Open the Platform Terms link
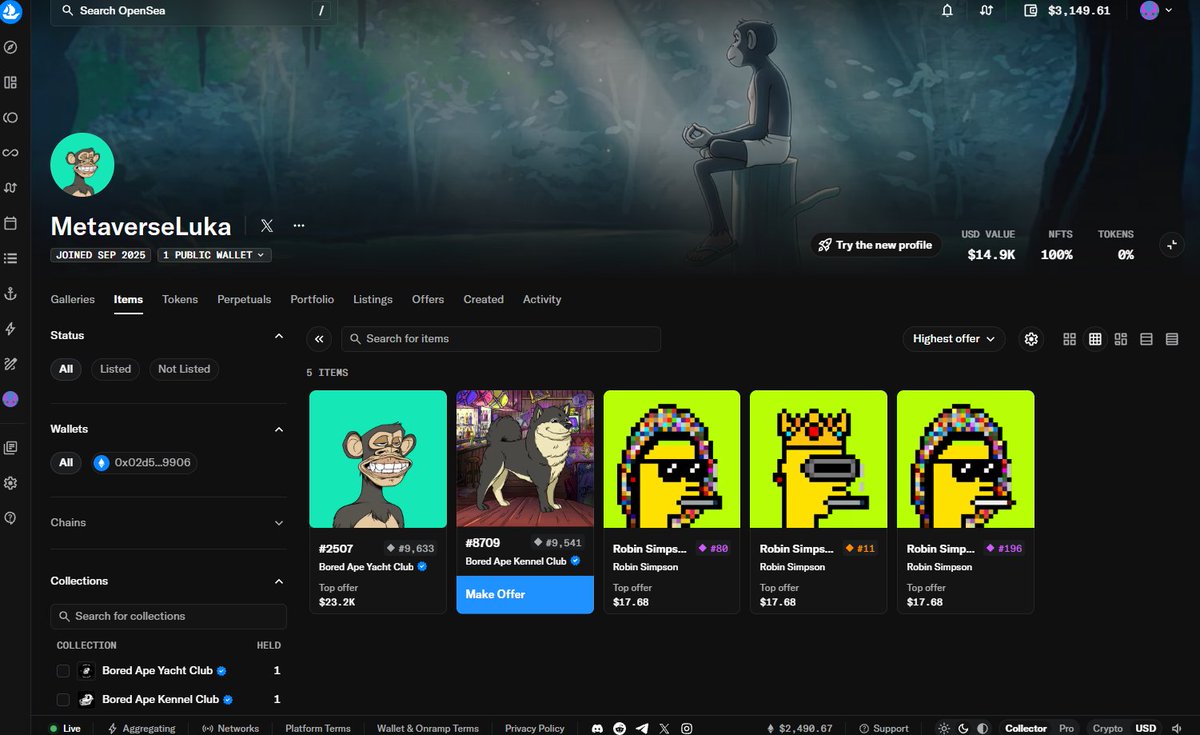 click(318, 728)
